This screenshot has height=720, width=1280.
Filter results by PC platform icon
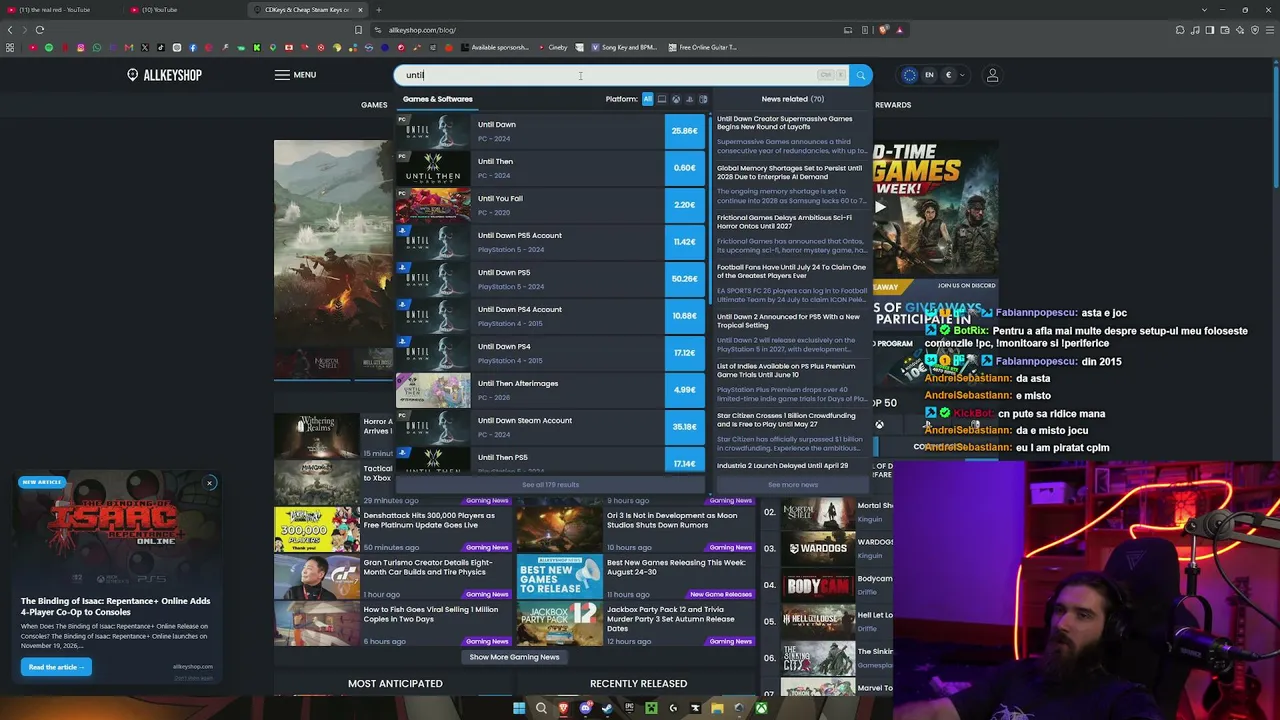[661, 99]
